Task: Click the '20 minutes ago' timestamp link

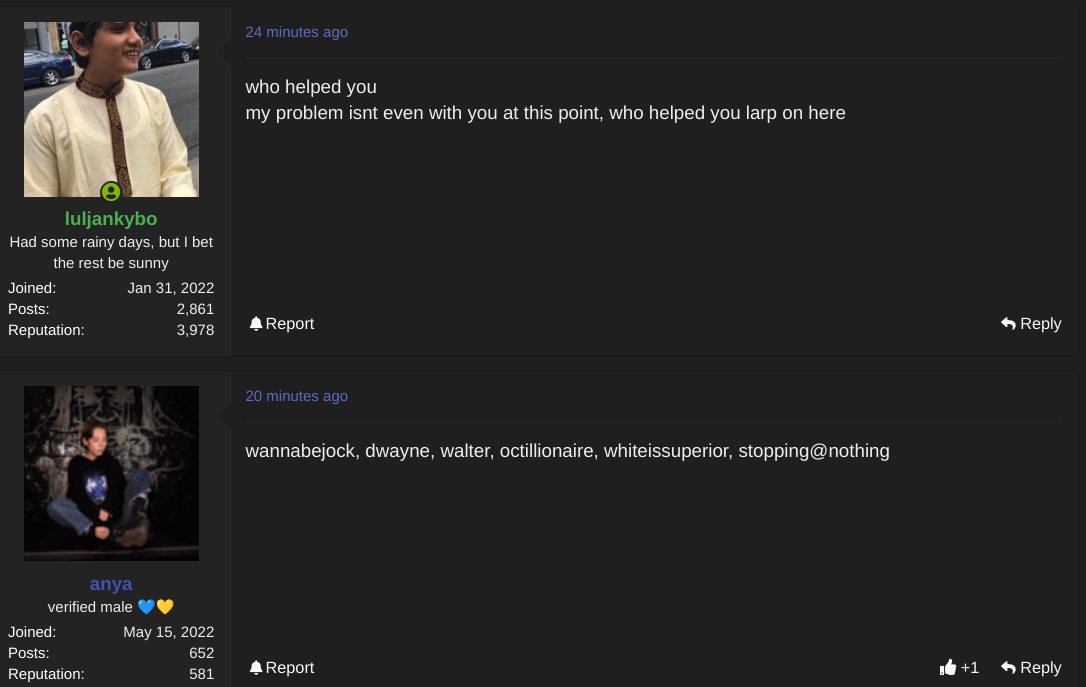Action: point(296,396)
